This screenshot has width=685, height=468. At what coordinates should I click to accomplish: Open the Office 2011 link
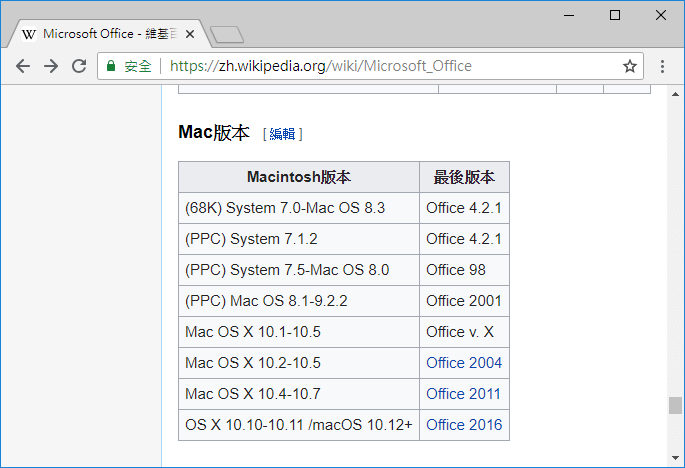463,394
